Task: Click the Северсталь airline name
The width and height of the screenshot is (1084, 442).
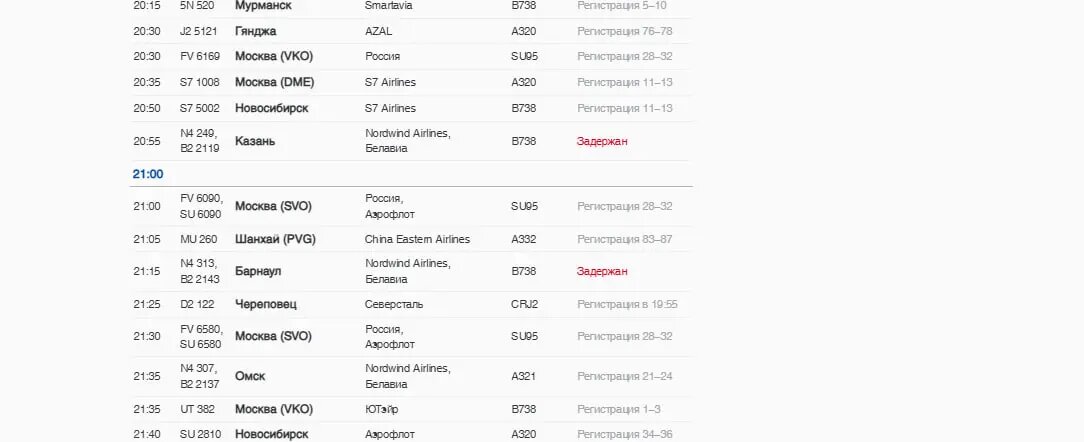Action: [x=394, y=304]
